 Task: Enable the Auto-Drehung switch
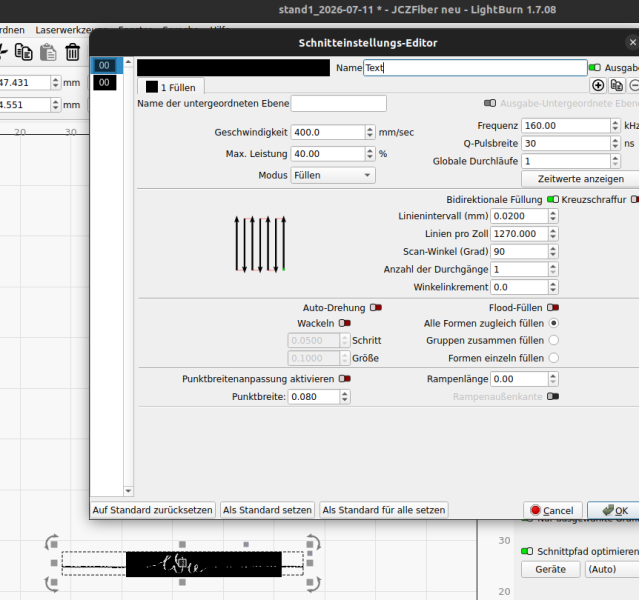pos(376,307)
